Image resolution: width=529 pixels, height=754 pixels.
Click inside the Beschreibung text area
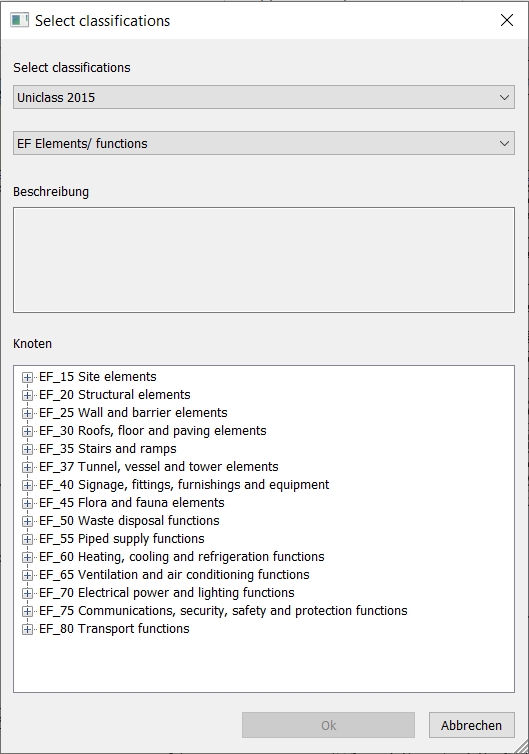pos(264,260)
